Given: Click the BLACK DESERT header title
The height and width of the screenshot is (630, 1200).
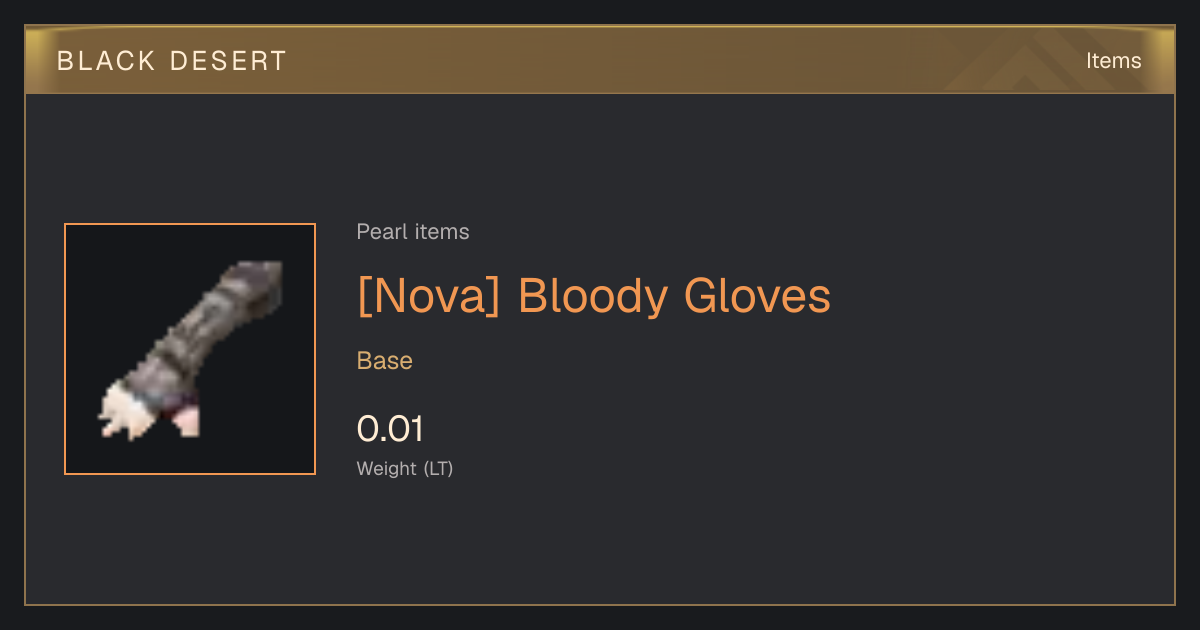Looking at the screenshot, I should click(172, 61).
